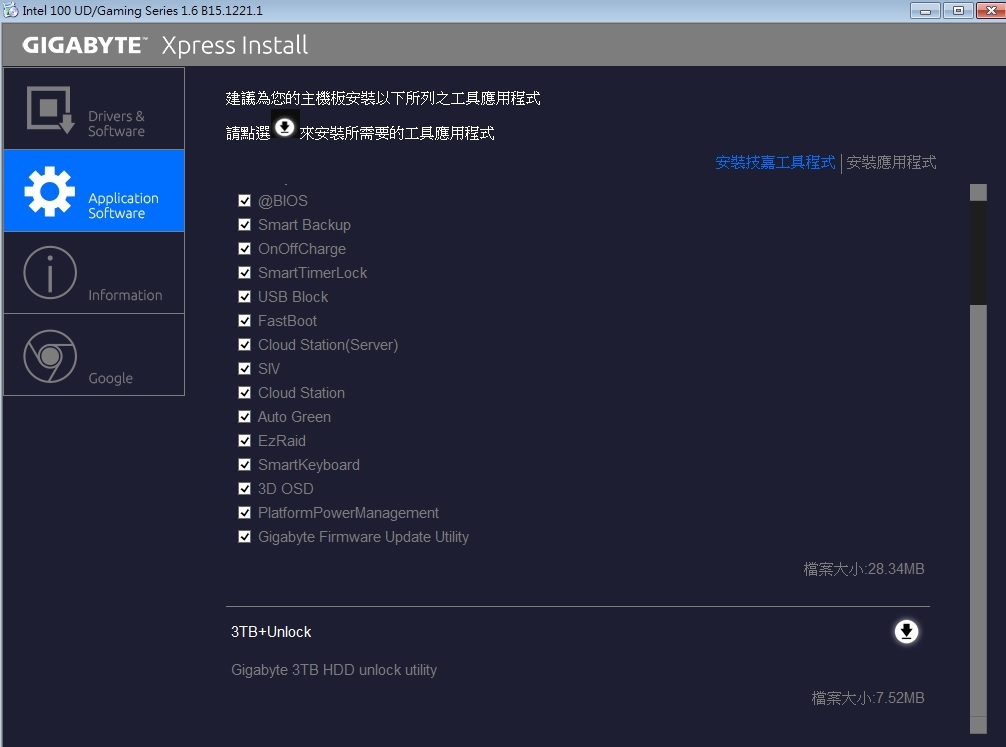Toggle the 3D OSD checkbox
Viewport: 1006px width, 747px height.
pos(244,488)
